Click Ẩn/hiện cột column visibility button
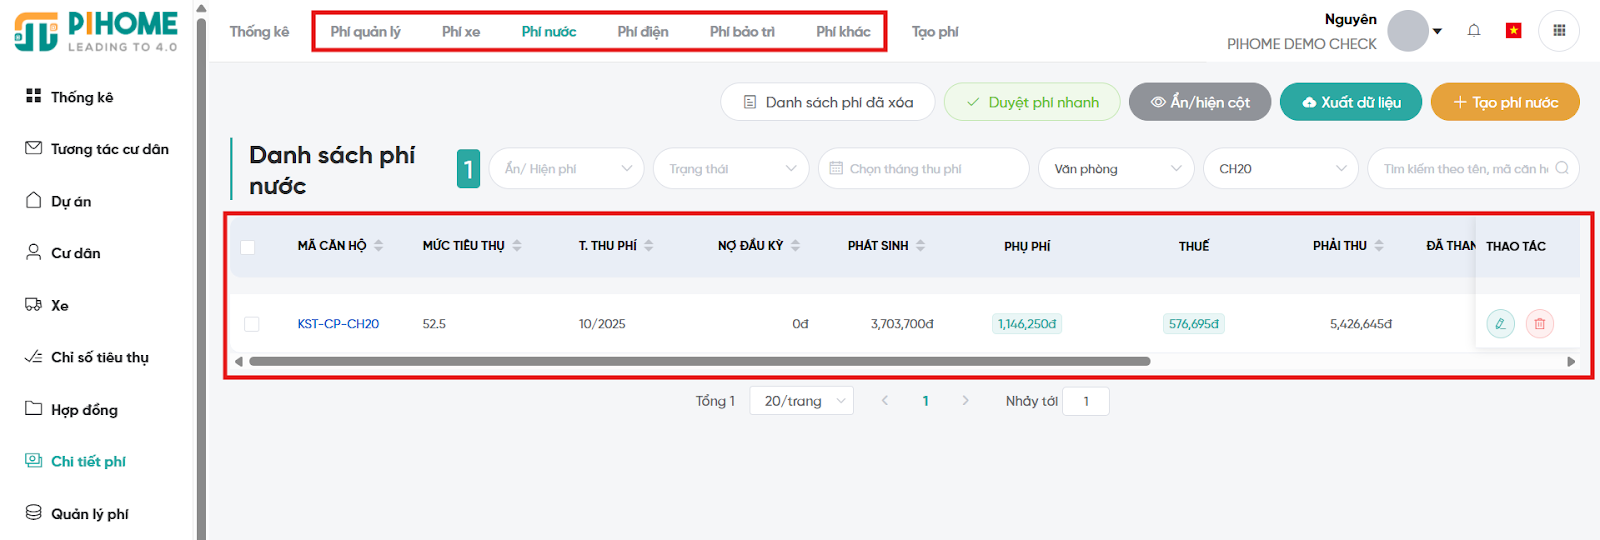1600x540 pixels. [1199, 102]
